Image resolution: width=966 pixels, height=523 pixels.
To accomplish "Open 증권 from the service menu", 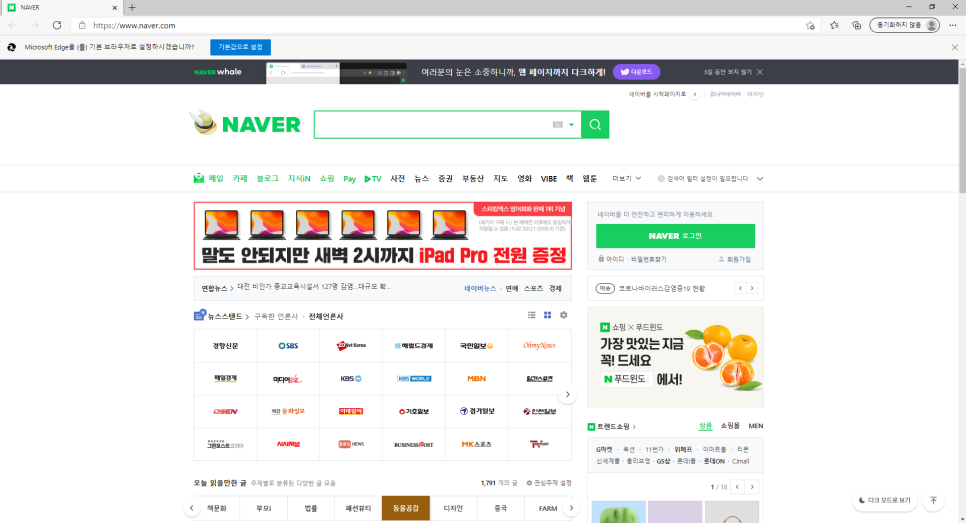I will coord(445,179).
